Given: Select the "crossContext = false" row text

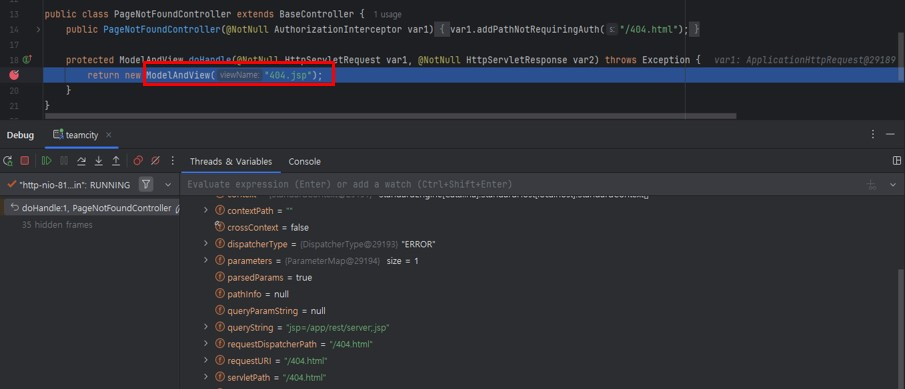Looking at the screenshot, I should pyautogui.click(x=268, y=227).
